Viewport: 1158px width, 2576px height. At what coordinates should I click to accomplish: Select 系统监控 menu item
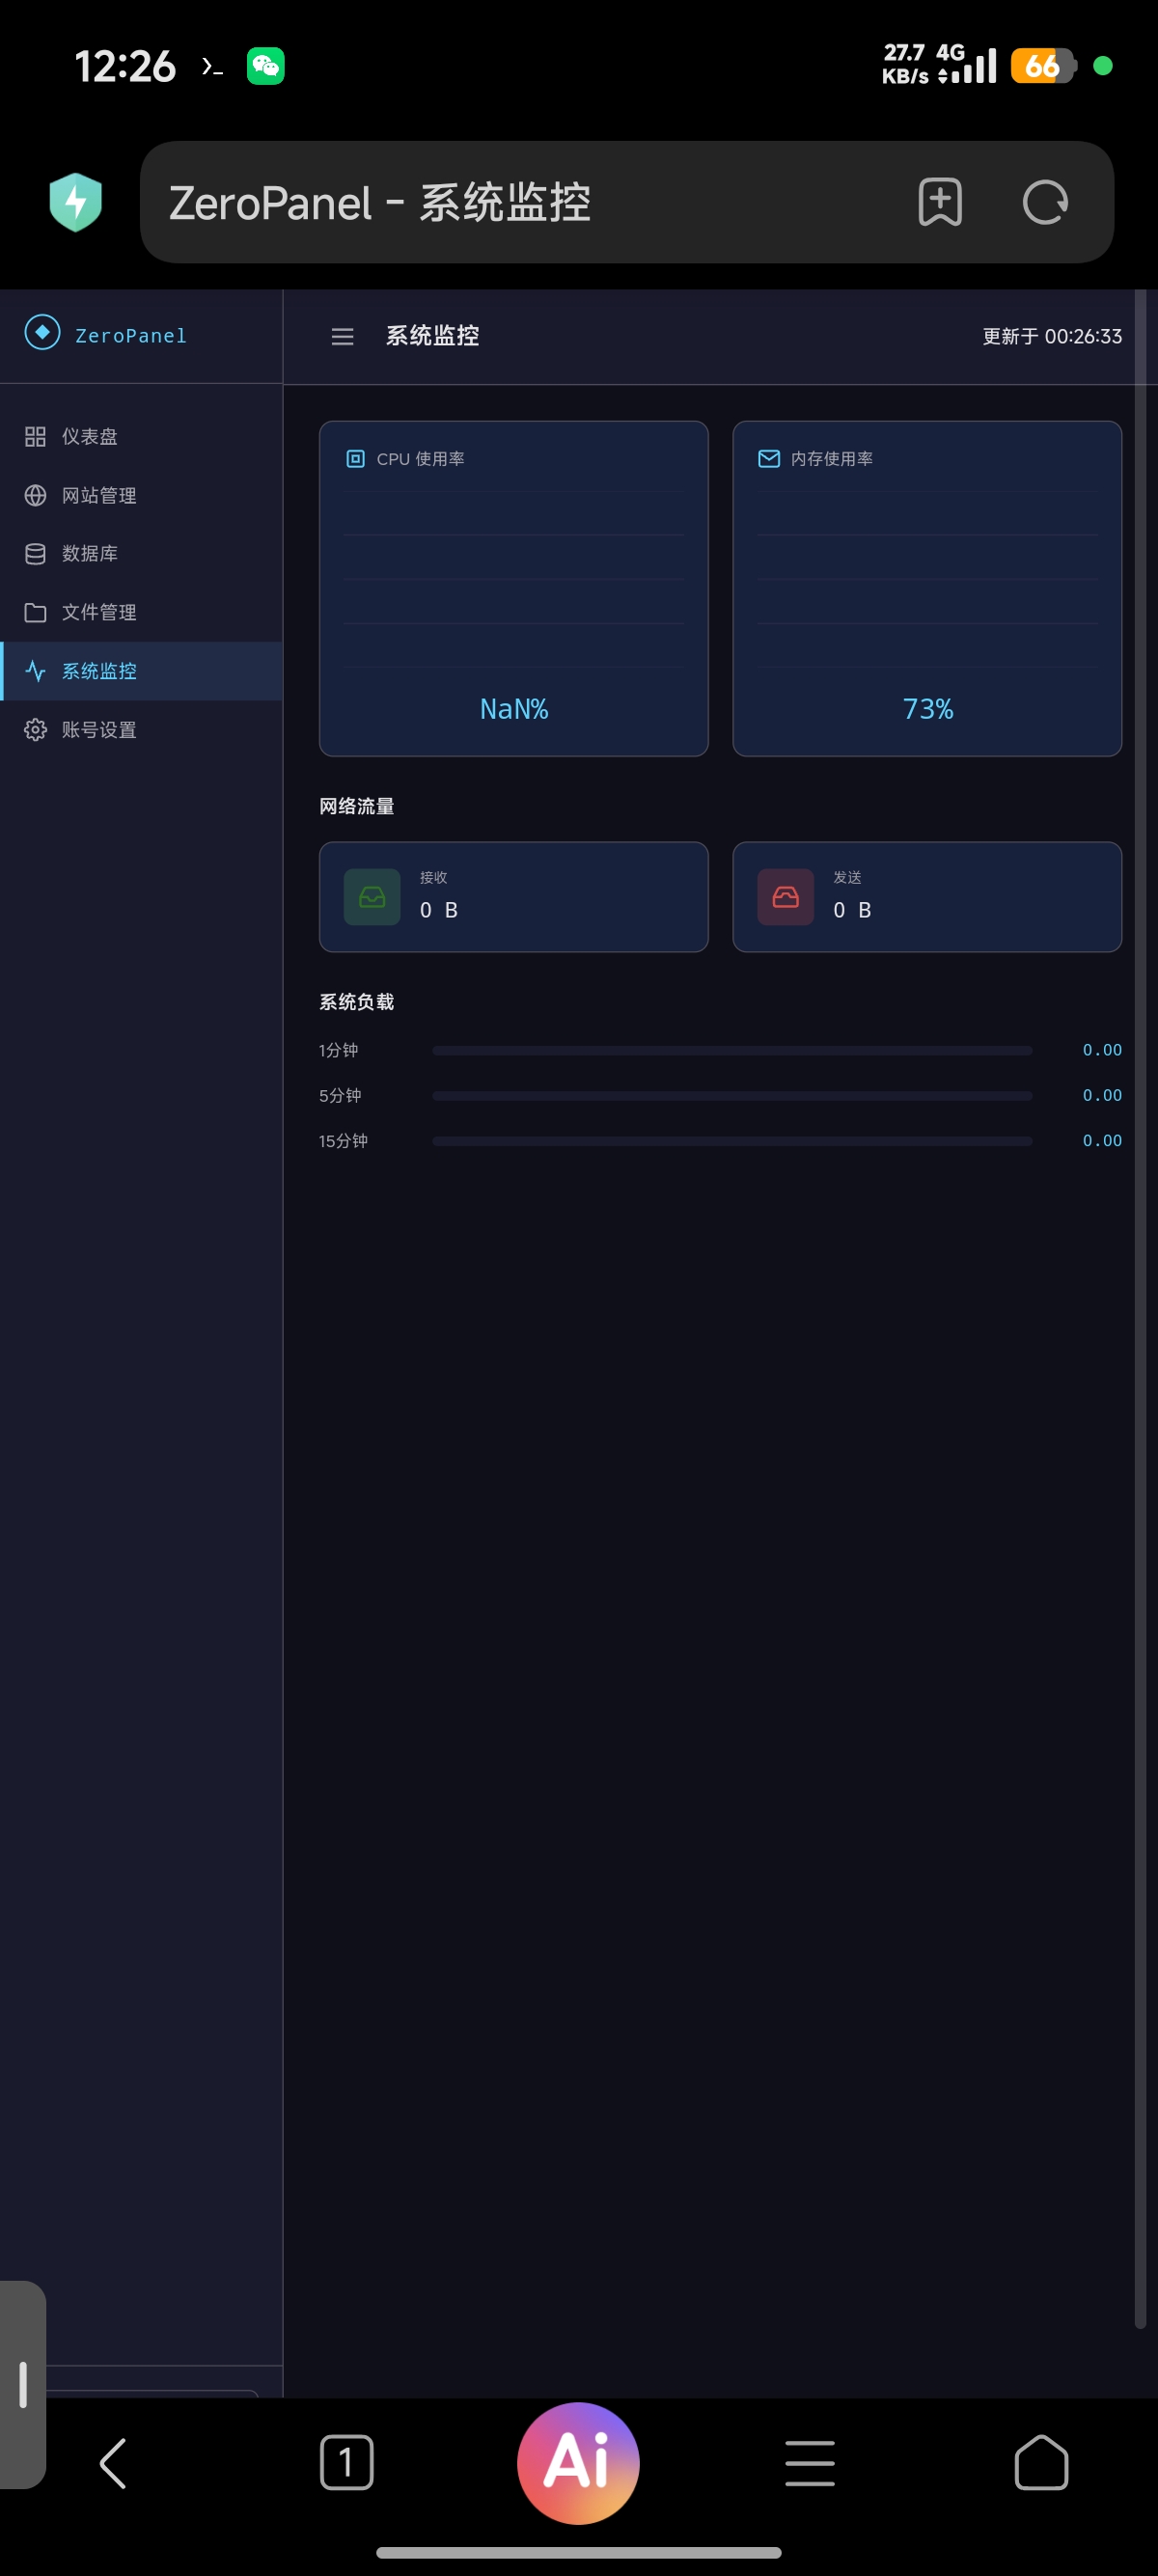click(x=141, y=671)
